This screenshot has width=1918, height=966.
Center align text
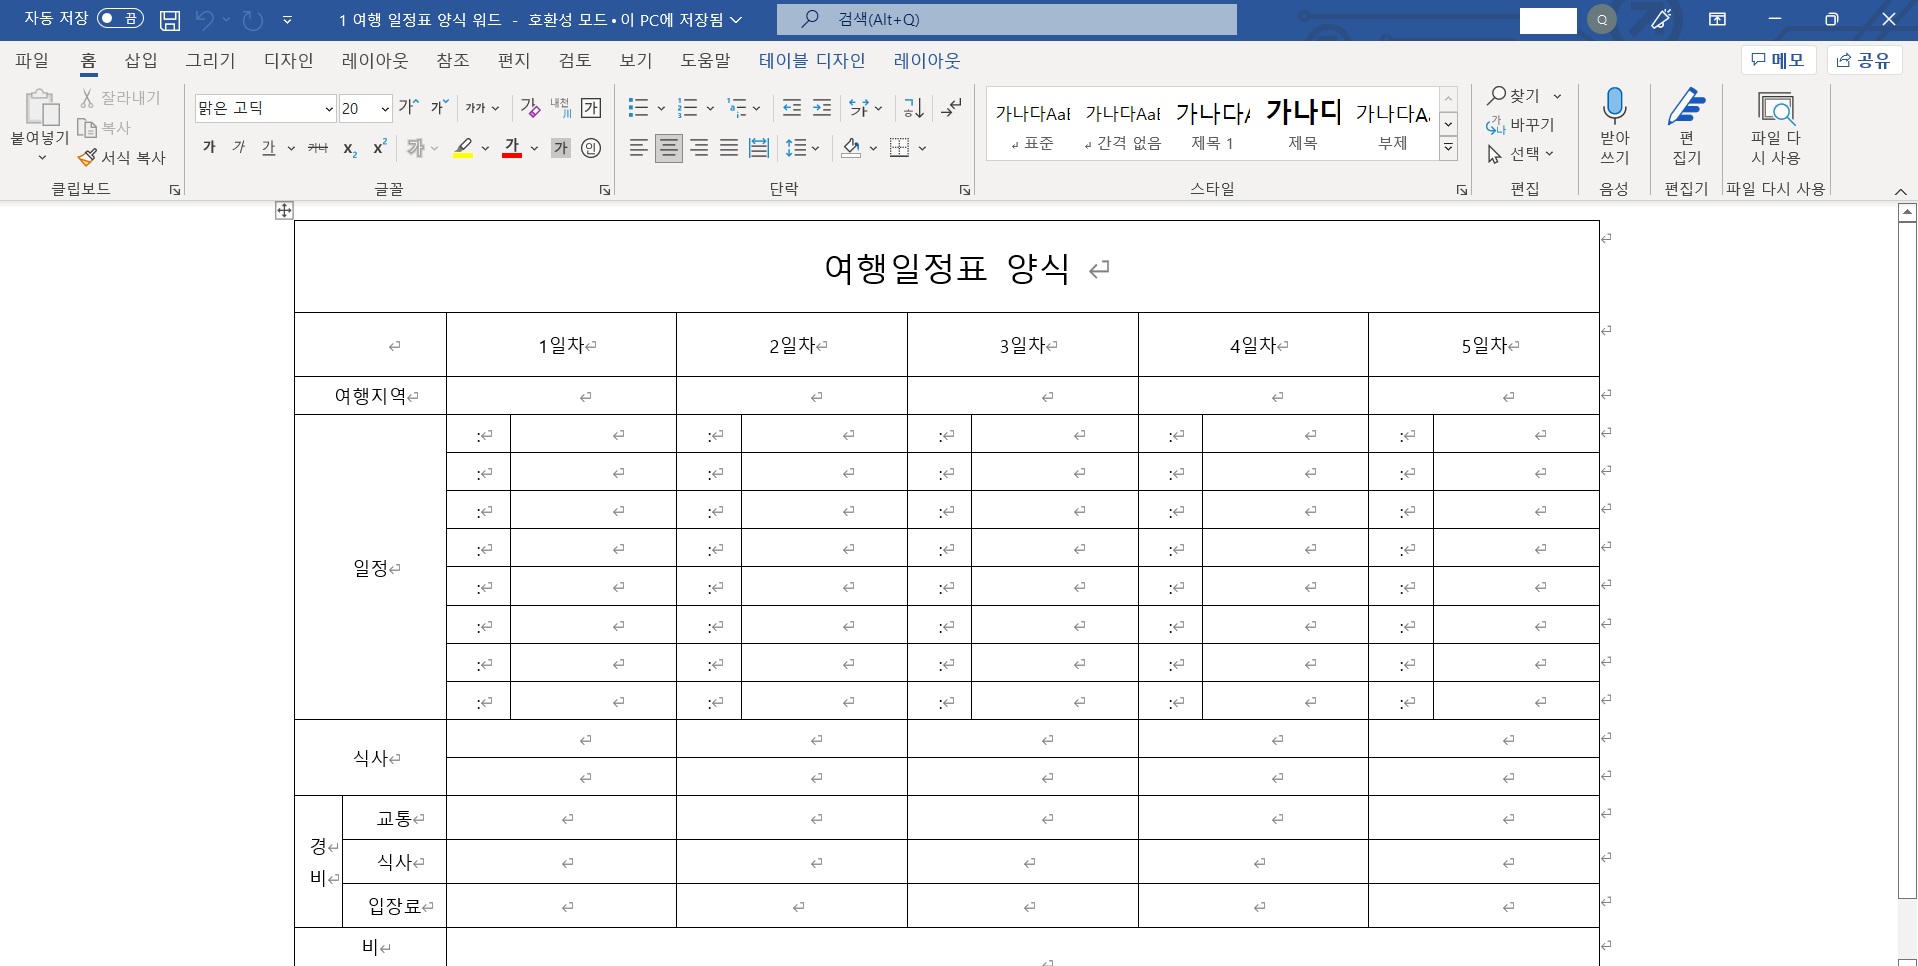[x=669, y=148]
